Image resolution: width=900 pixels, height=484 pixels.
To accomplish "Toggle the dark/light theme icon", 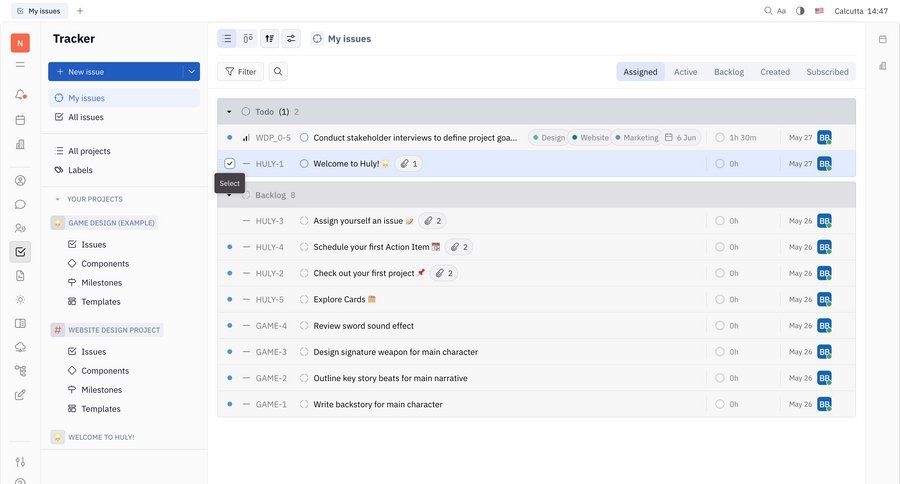I will [x=800, y=11].
